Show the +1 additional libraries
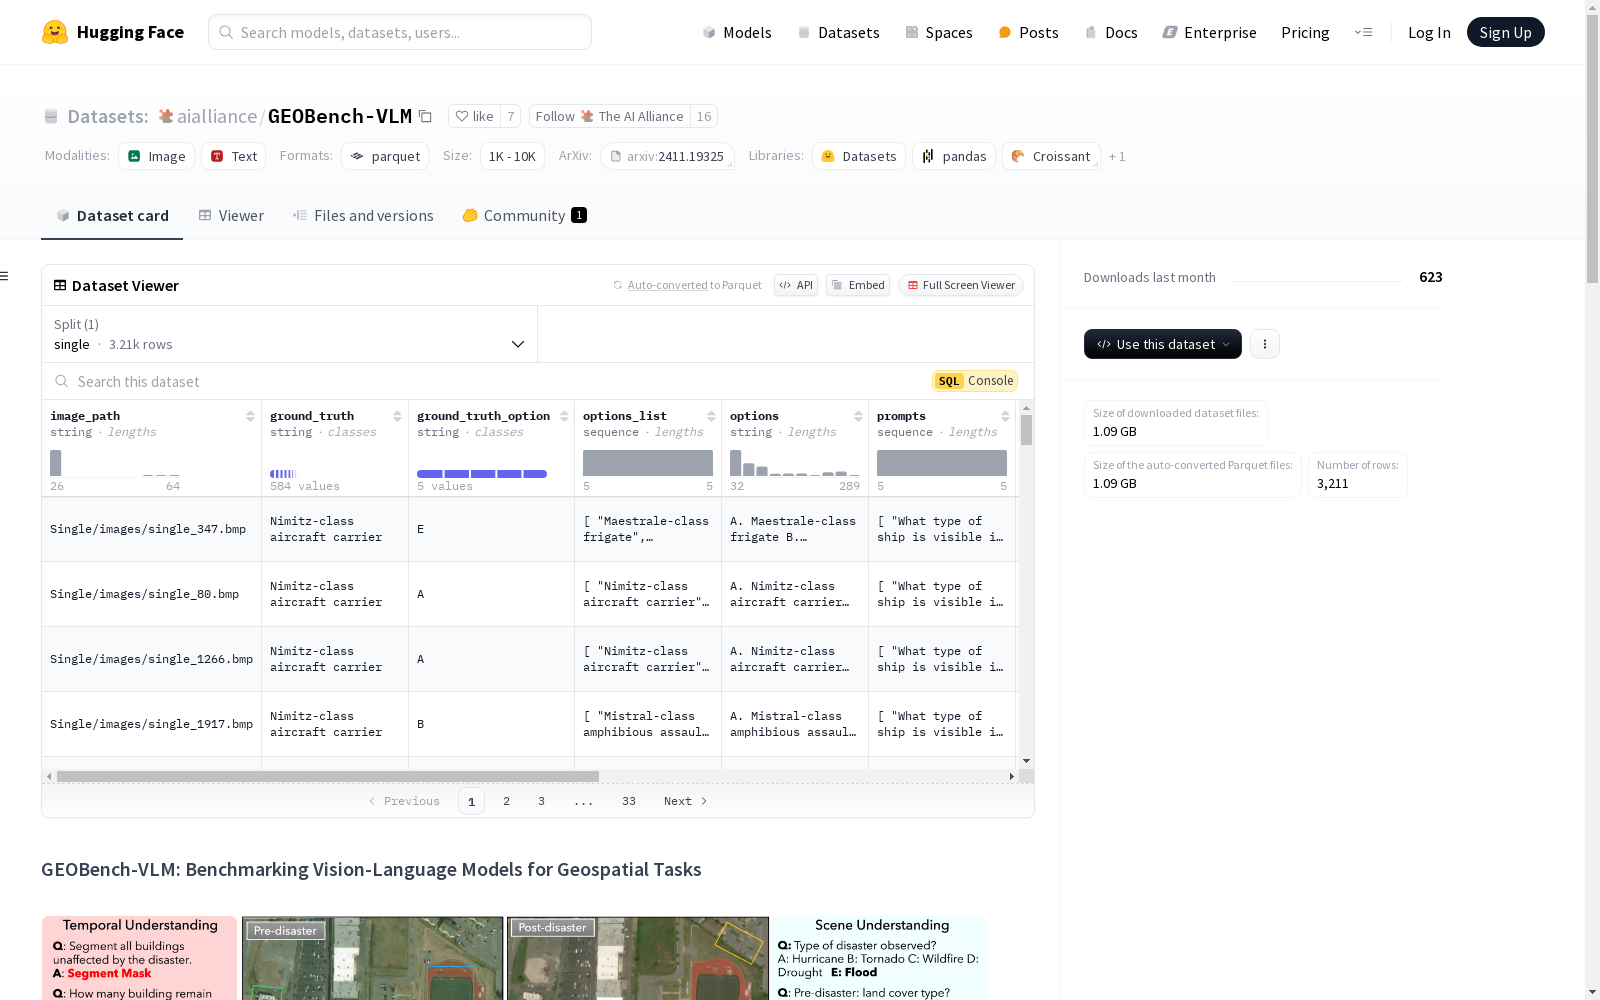 [1117, 156]
